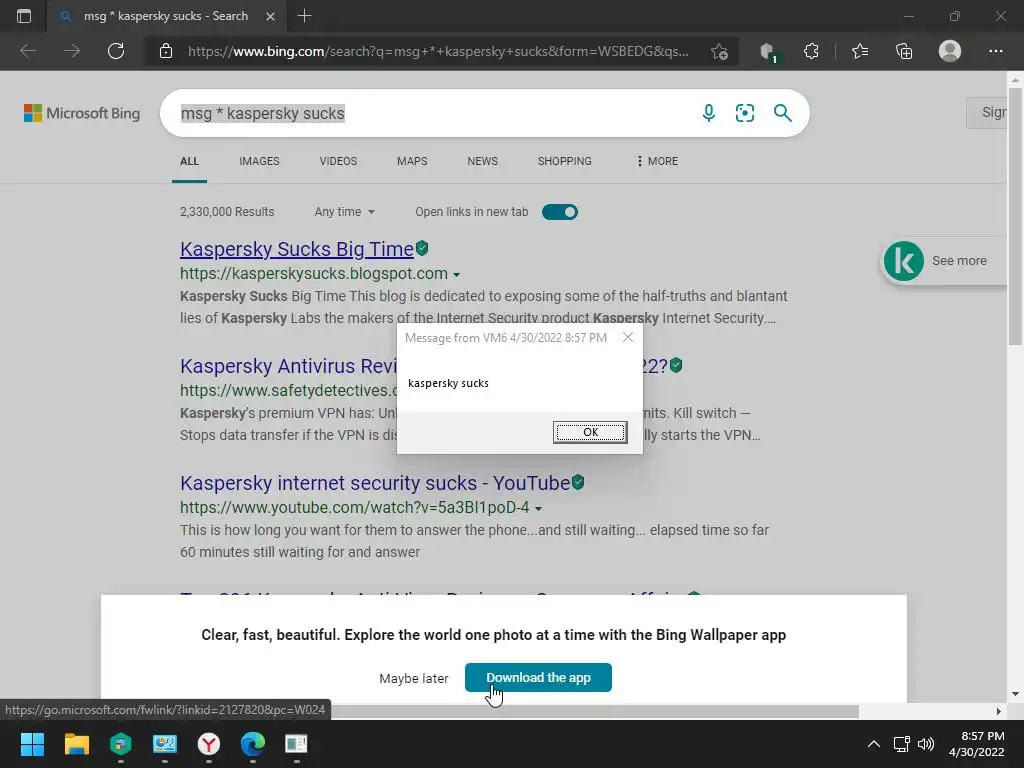Open the Extensions puzzle icon
The width and height of the screenshot is (1024, 768).
click(x=811, y=51)
